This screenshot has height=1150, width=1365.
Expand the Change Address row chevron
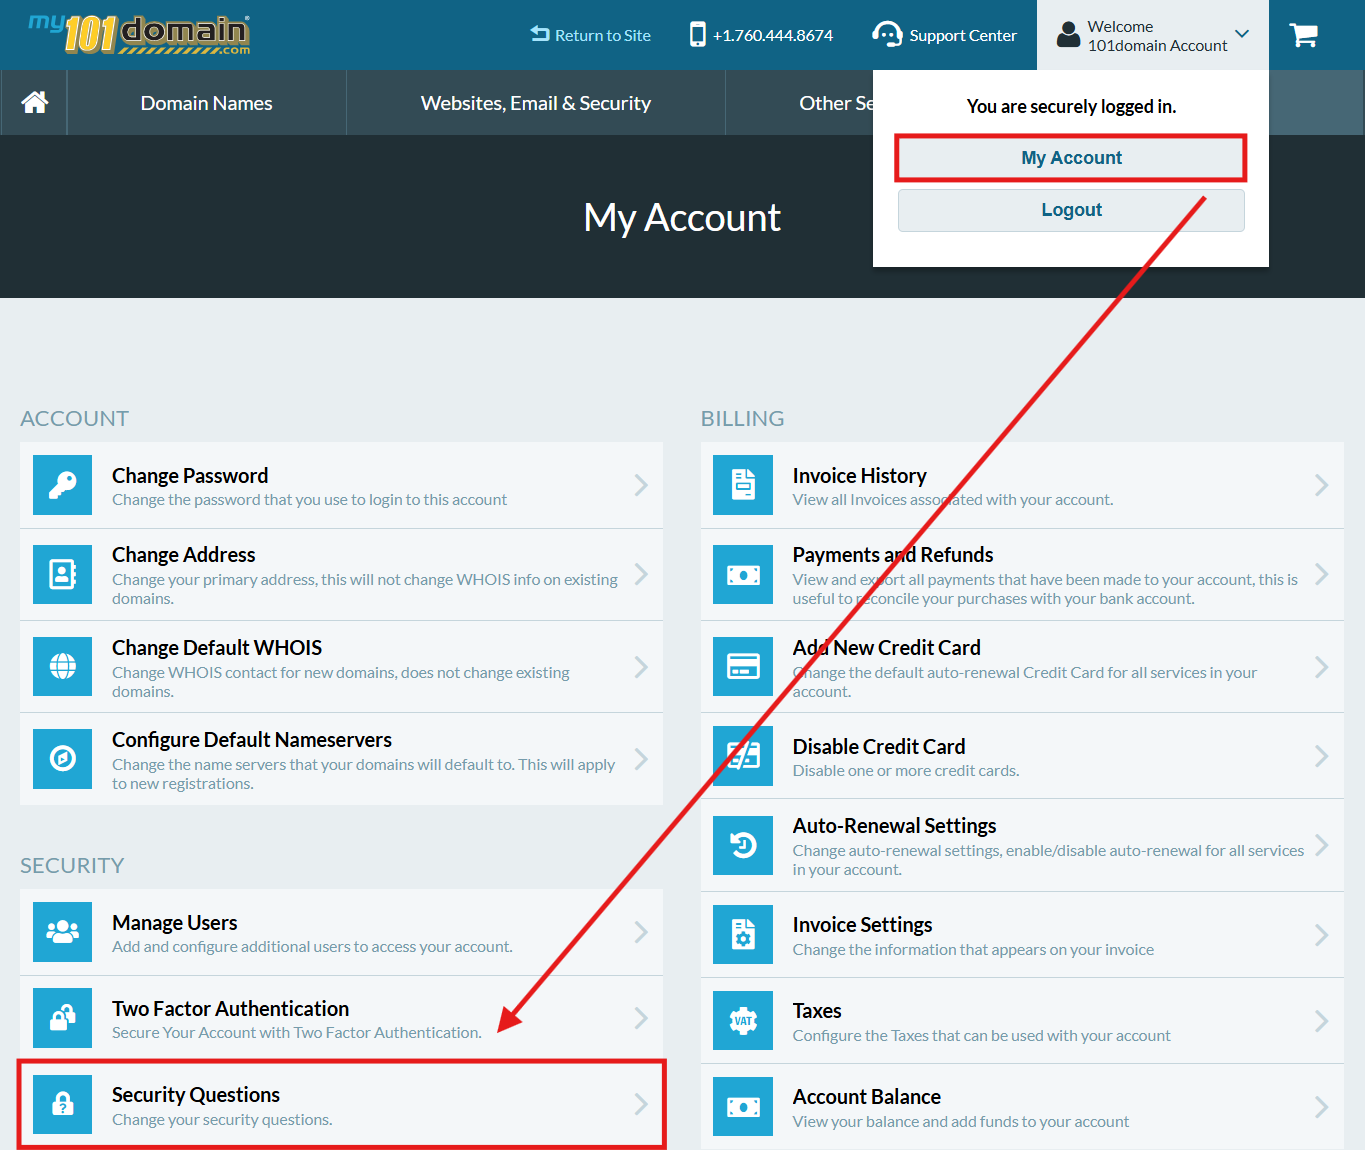coord(641,575)
